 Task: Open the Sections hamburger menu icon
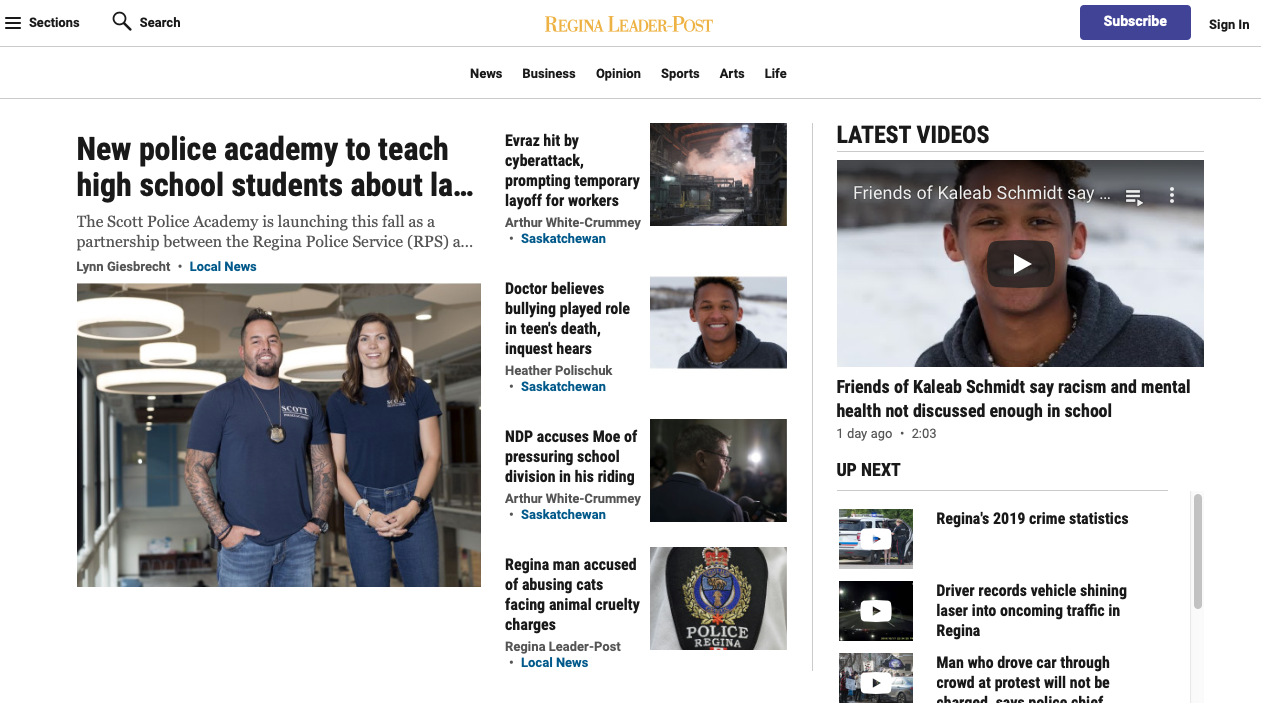click(14, 22)
